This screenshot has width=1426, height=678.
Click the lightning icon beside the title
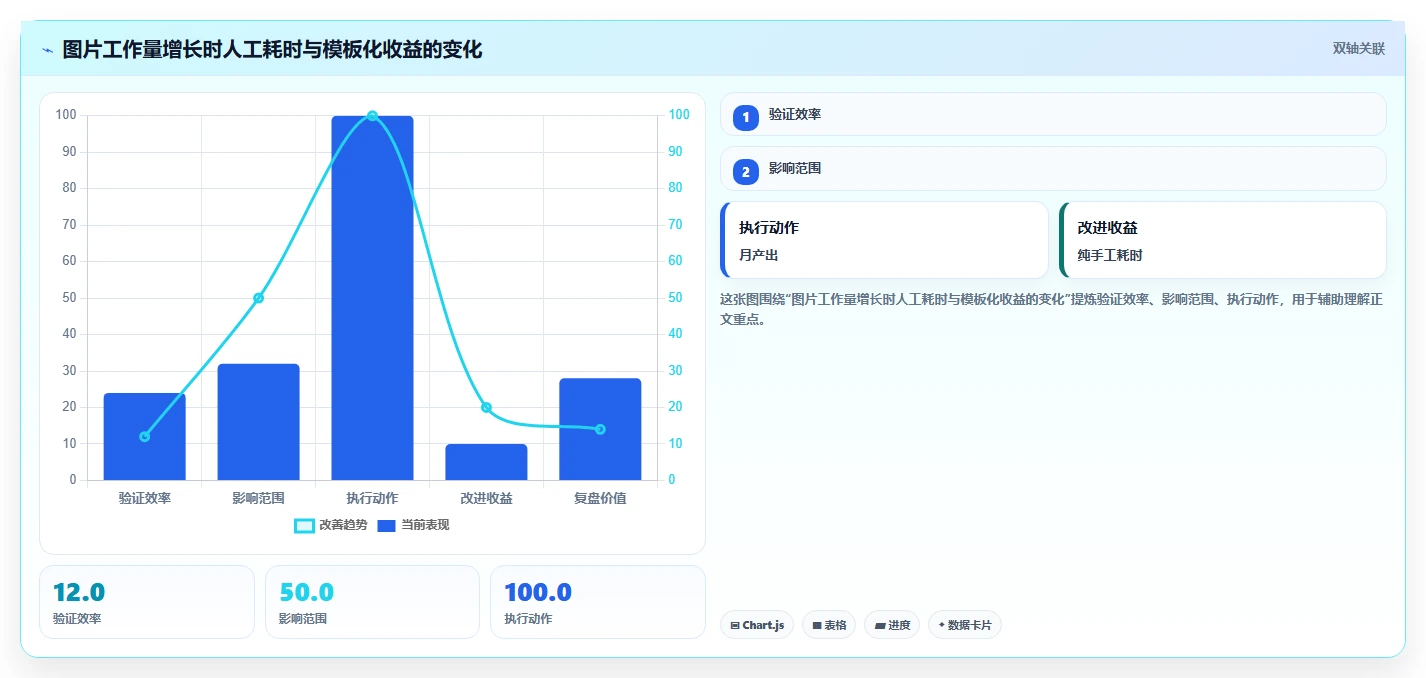pos(48,49)
